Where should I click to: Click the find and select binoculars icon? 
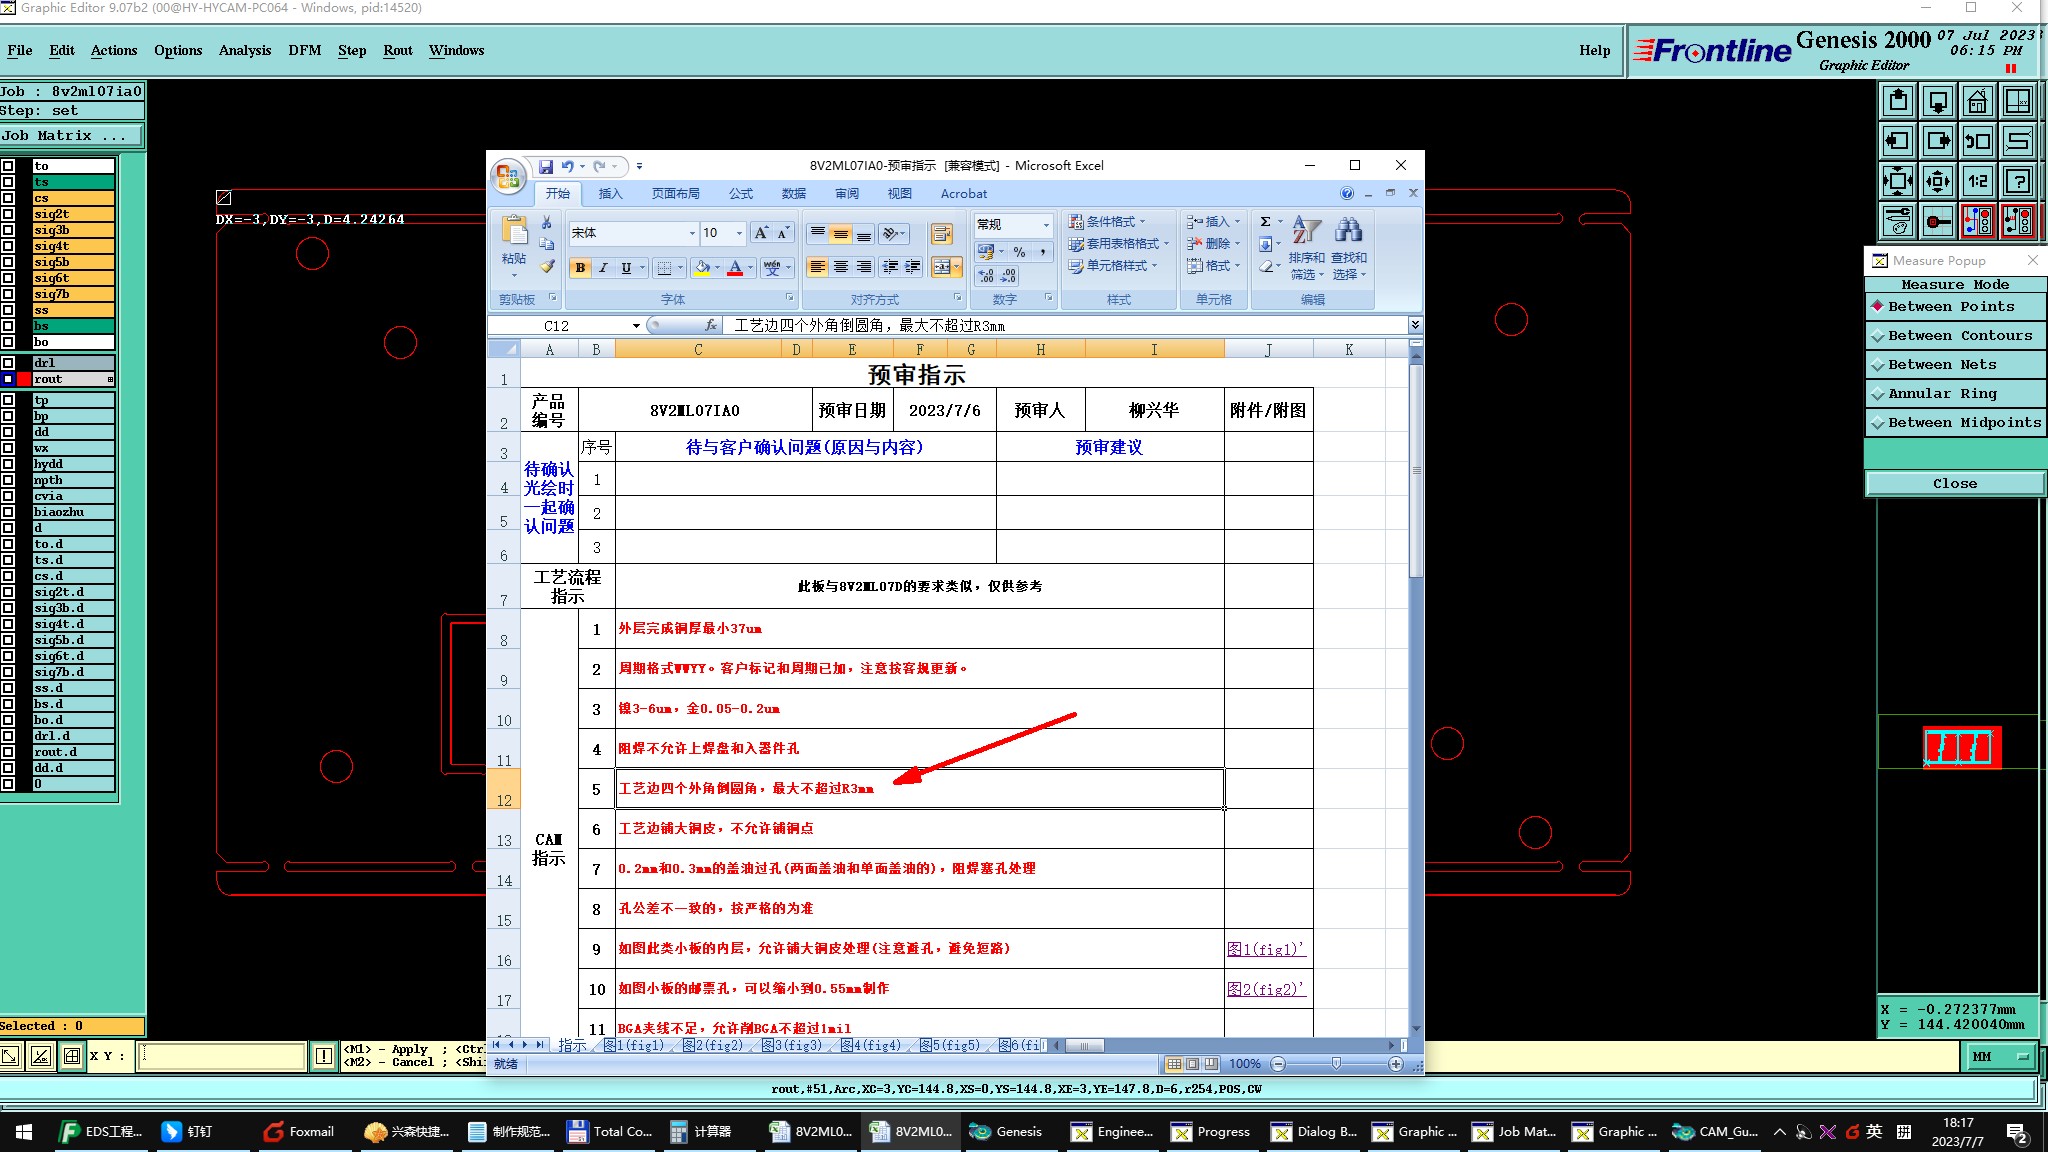coord(1348,231)
